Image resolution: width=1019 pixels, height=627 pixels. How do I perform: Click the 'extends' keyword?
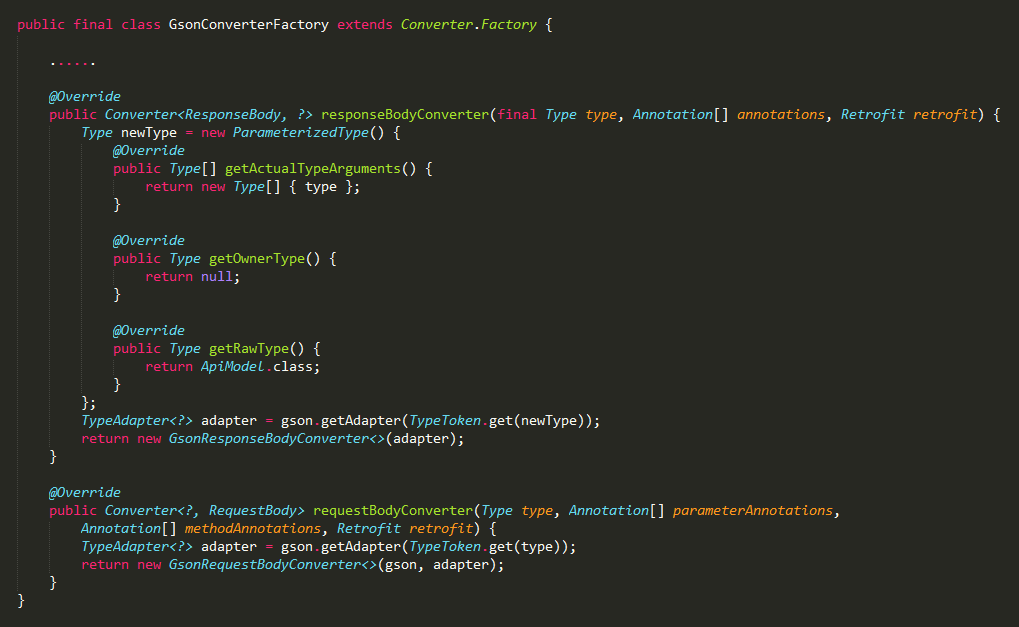tap(365, 25)
